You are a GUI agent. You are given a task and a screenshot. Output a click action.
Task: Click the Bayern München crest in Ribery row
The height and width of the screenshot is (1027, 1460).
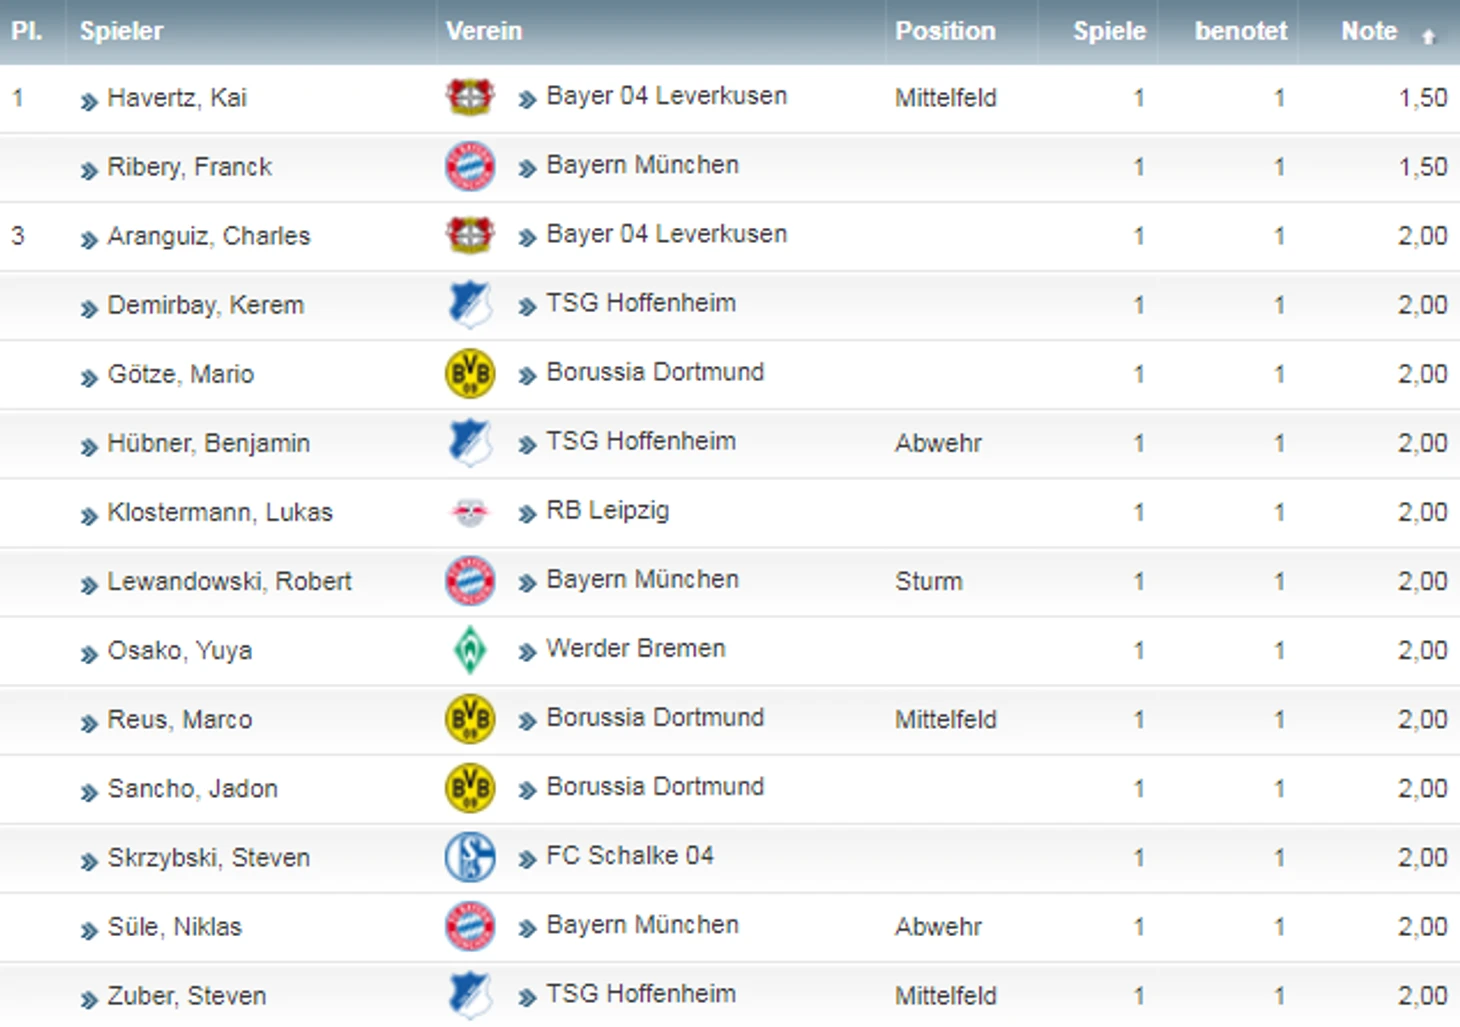click(470, 166)
